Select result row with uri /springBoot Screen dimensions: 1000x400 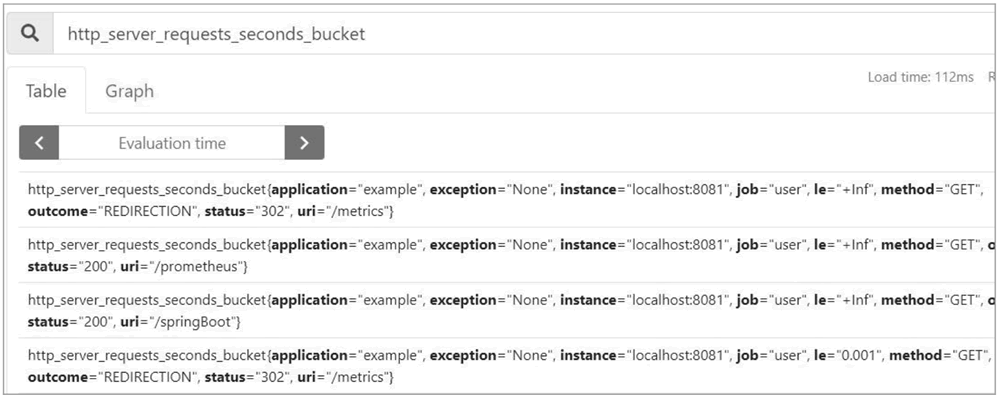pyautogui.click(x=507, y=311)
